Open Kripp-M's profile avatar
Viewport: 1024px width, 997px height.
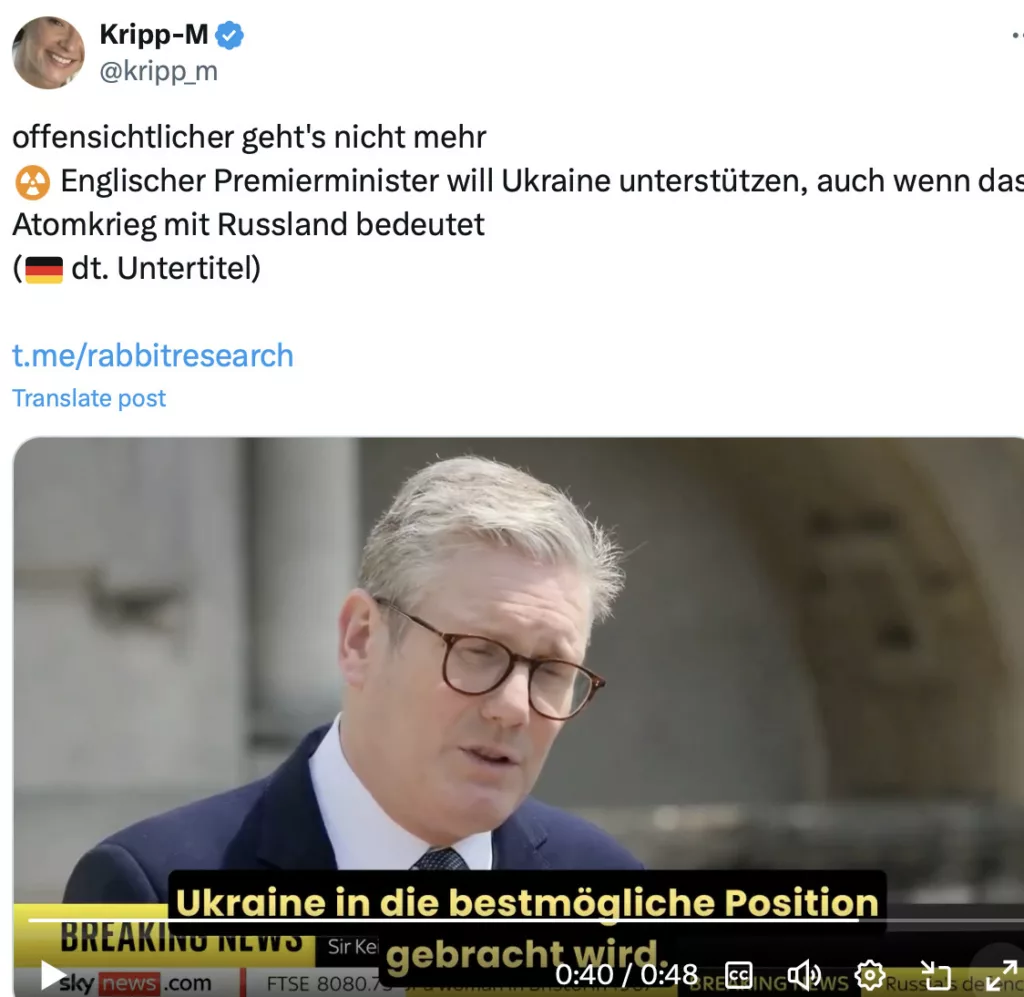(x=48, y=53)
